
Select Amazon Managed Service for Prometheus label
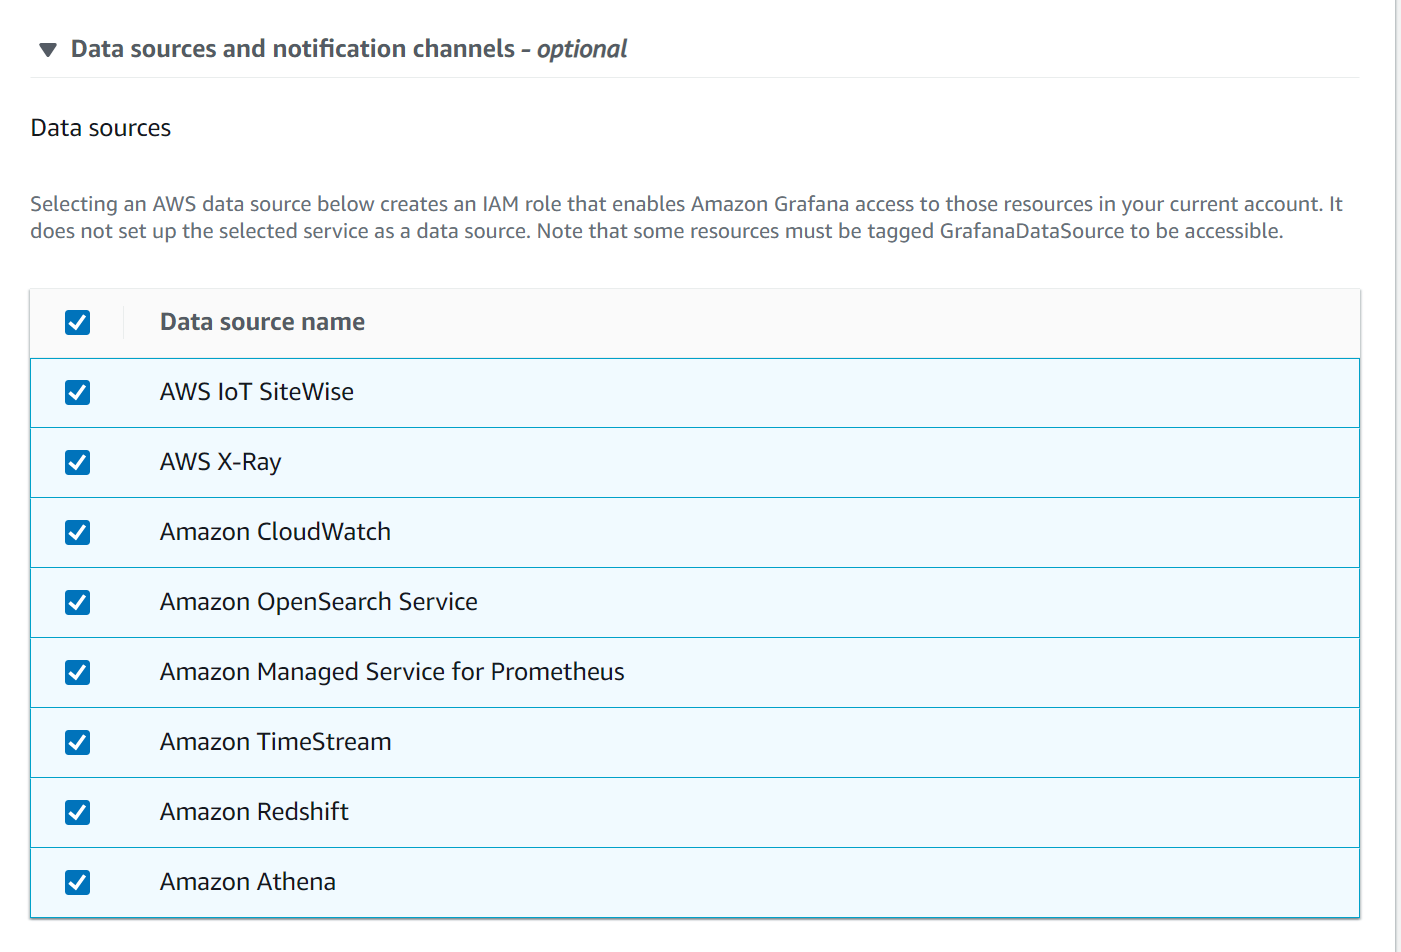click(392, 672)
